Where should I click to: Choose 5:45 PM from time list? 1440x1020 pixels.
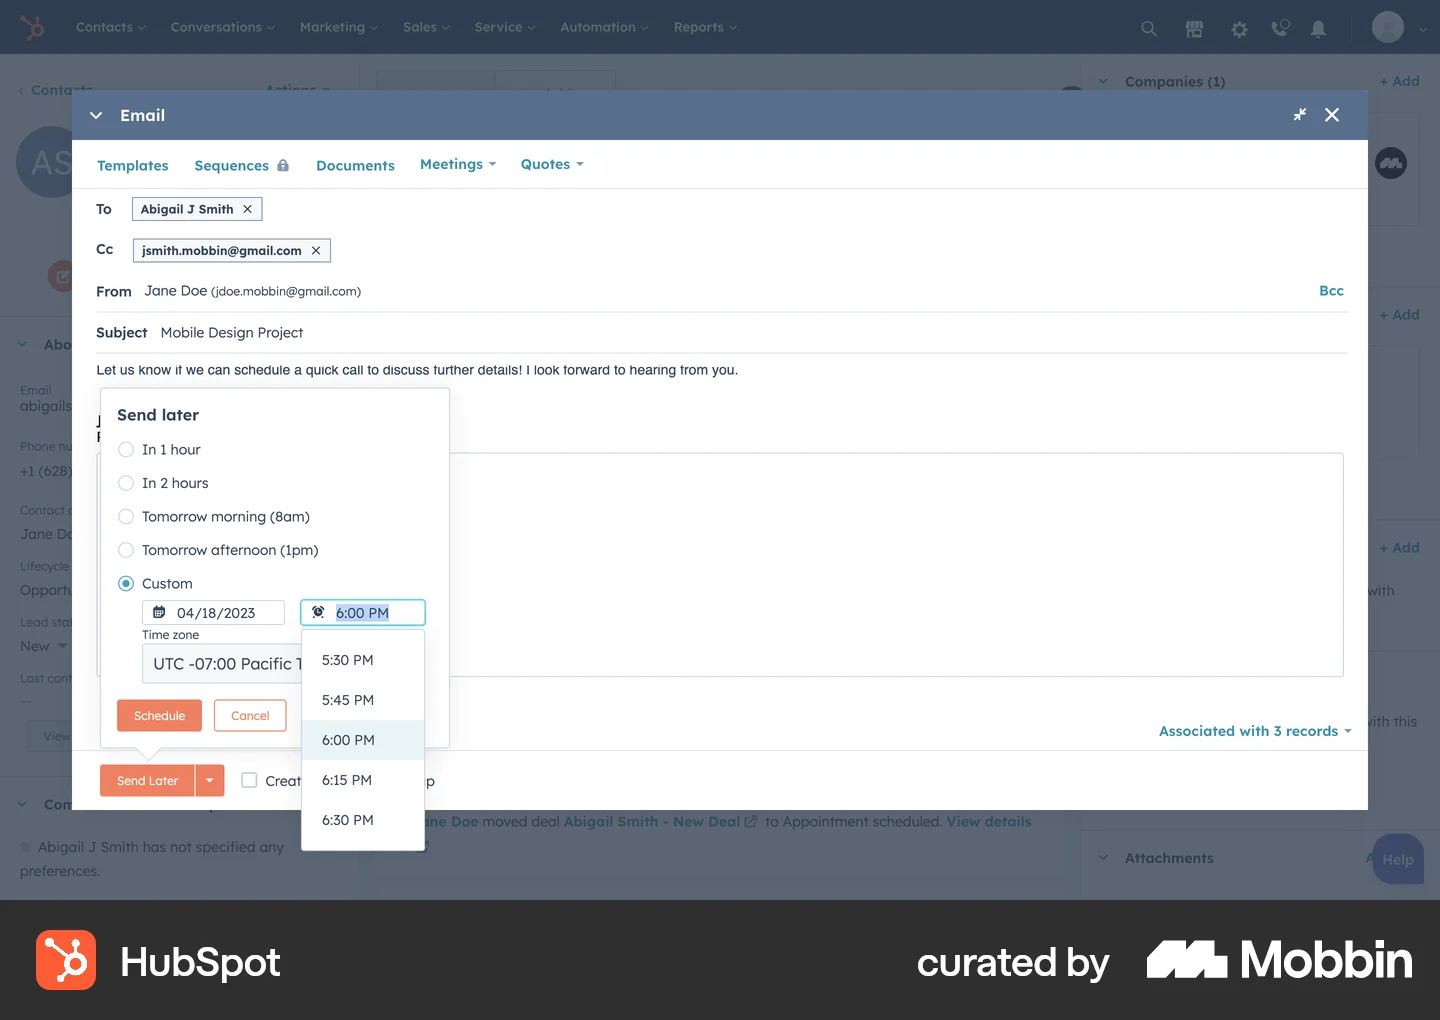[x=363, y=700]
